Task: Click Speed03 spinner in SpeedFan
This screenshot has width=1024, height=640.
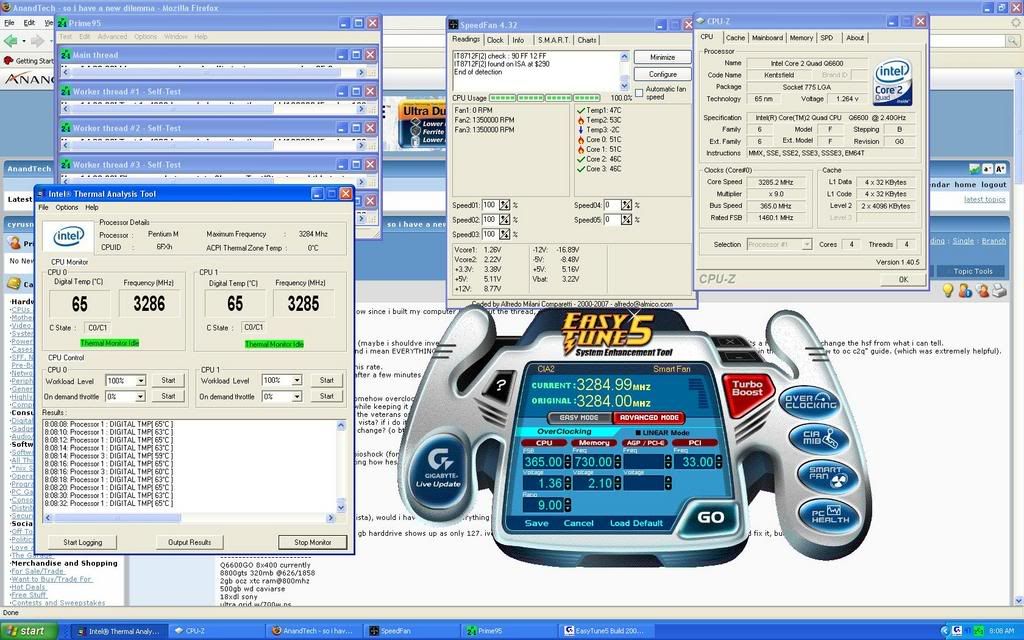Action: coord(504,234)
